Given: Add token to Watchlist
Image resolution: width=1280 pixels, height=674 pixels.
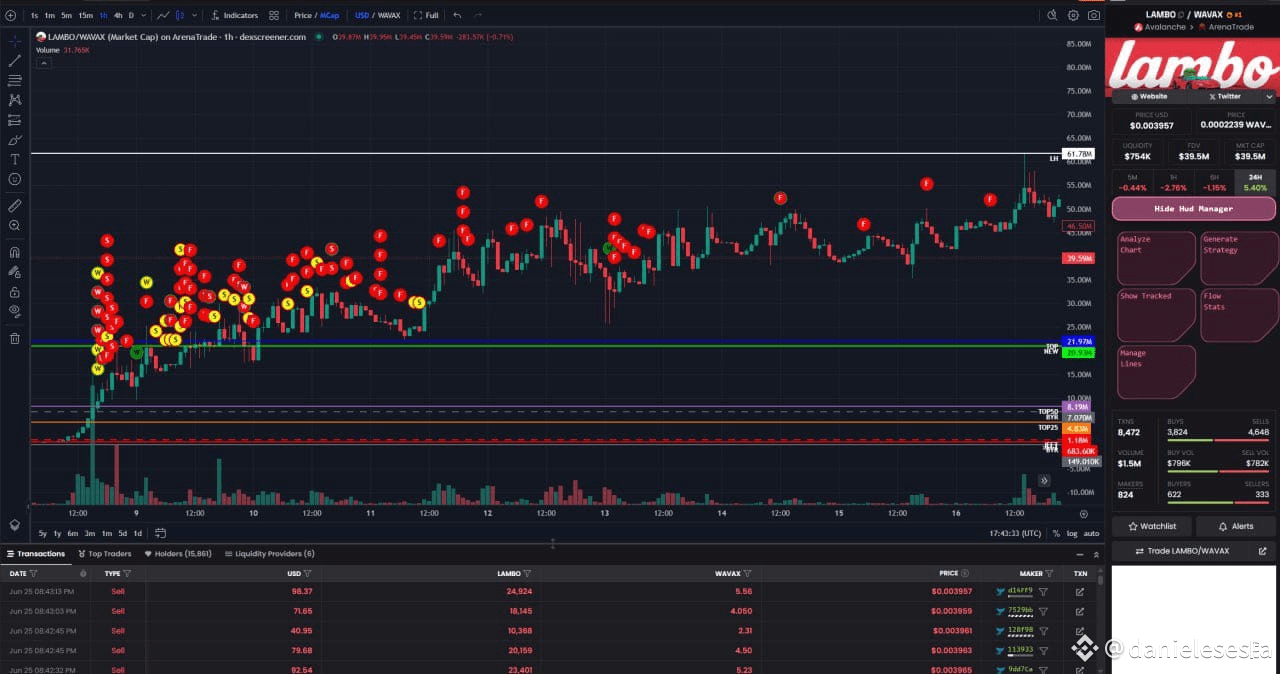Looking at the screenshot, I should click(1152, 526).
